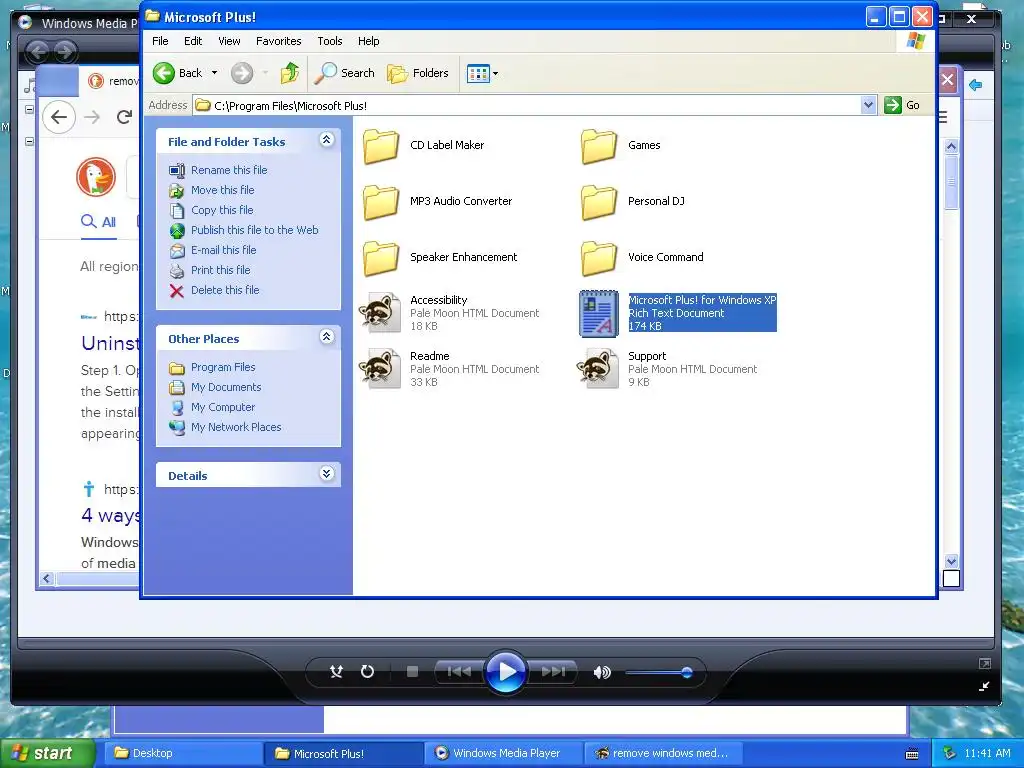1024x768 pixels.
Task: Select the CD Label Maker folder icon
Action: 381,146
